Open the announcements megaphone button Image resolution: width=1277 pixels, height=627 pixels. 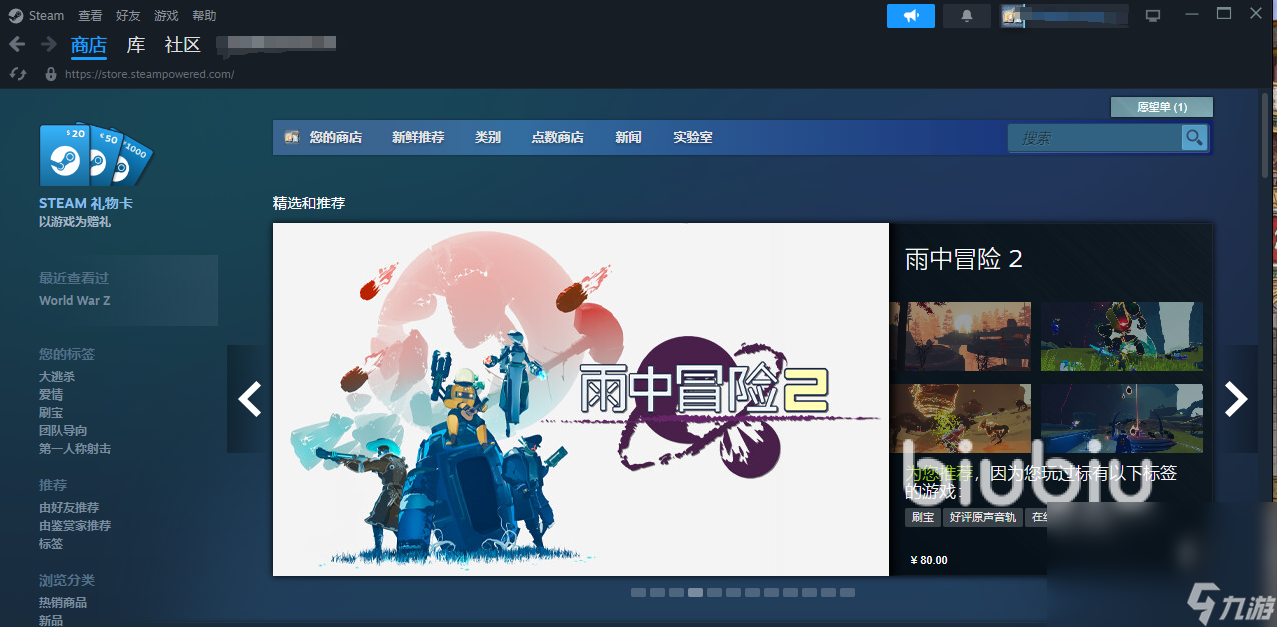click(911, 16)
